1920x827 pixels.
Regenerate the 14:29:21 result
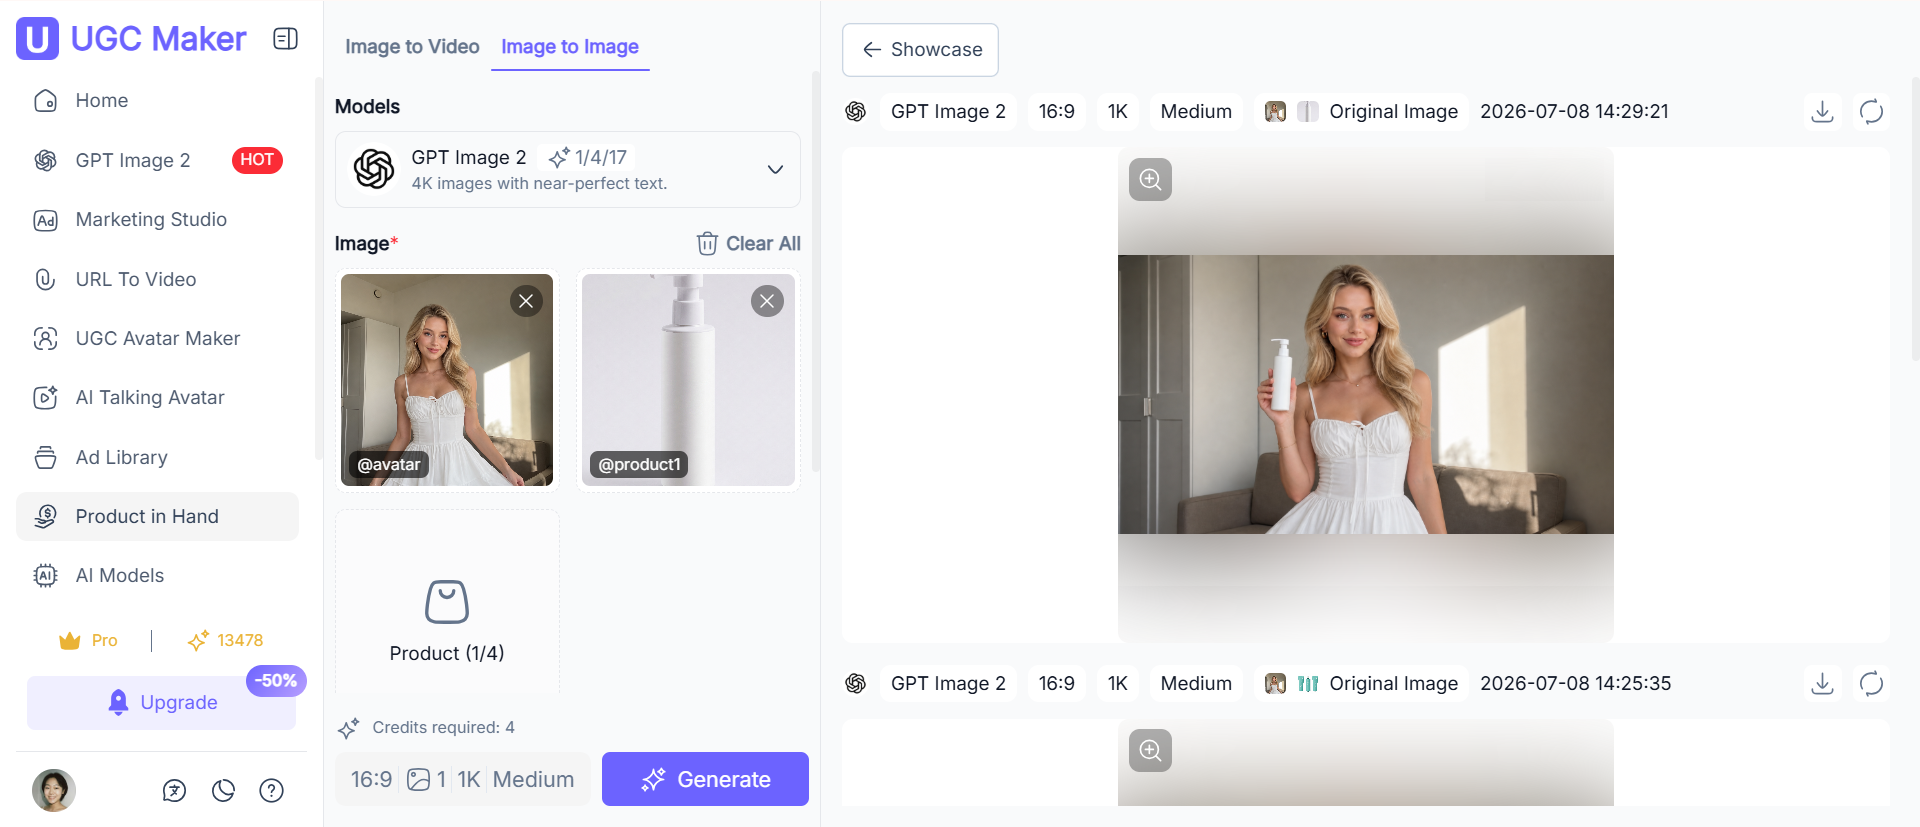[1871, 111]
